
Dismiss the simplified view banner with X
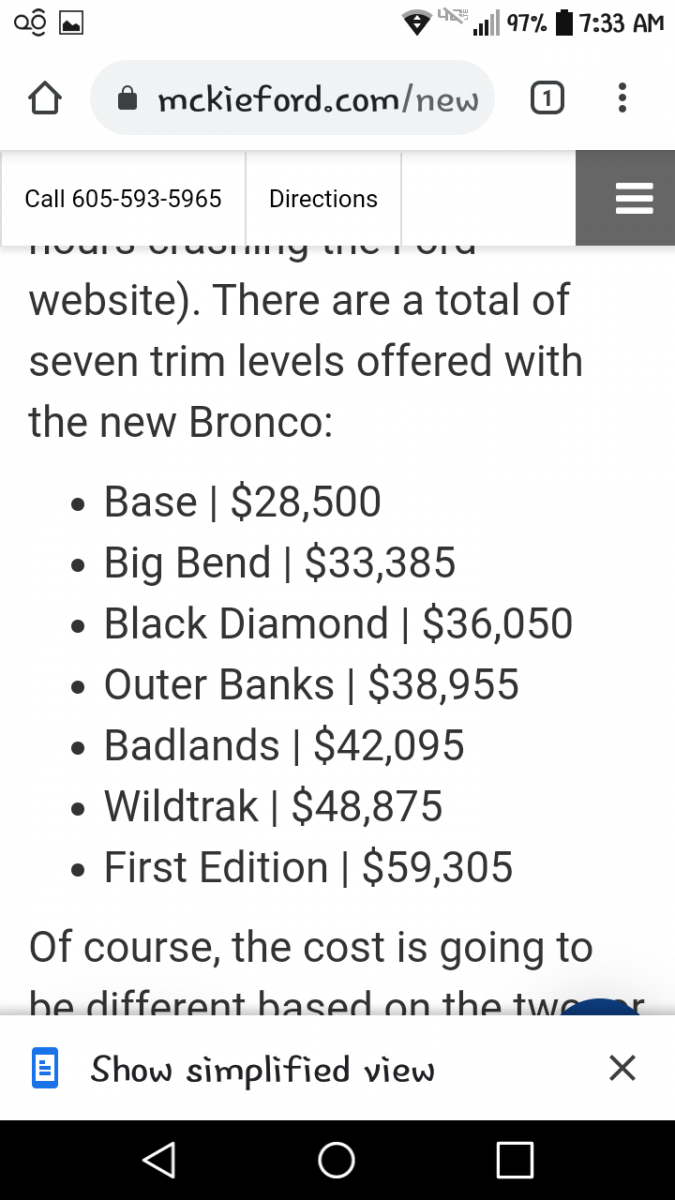(621, 1069)
